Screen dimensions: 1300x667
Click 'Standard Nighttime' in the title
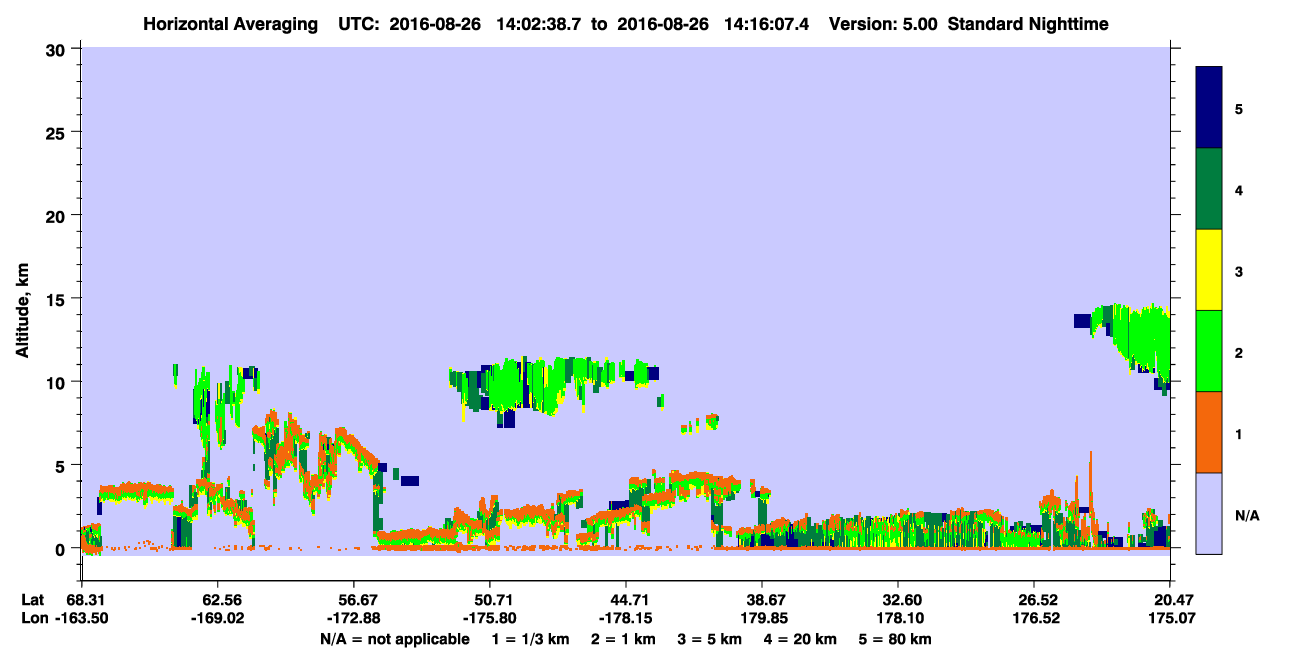pyautogui.click(x=1027, y=24)
